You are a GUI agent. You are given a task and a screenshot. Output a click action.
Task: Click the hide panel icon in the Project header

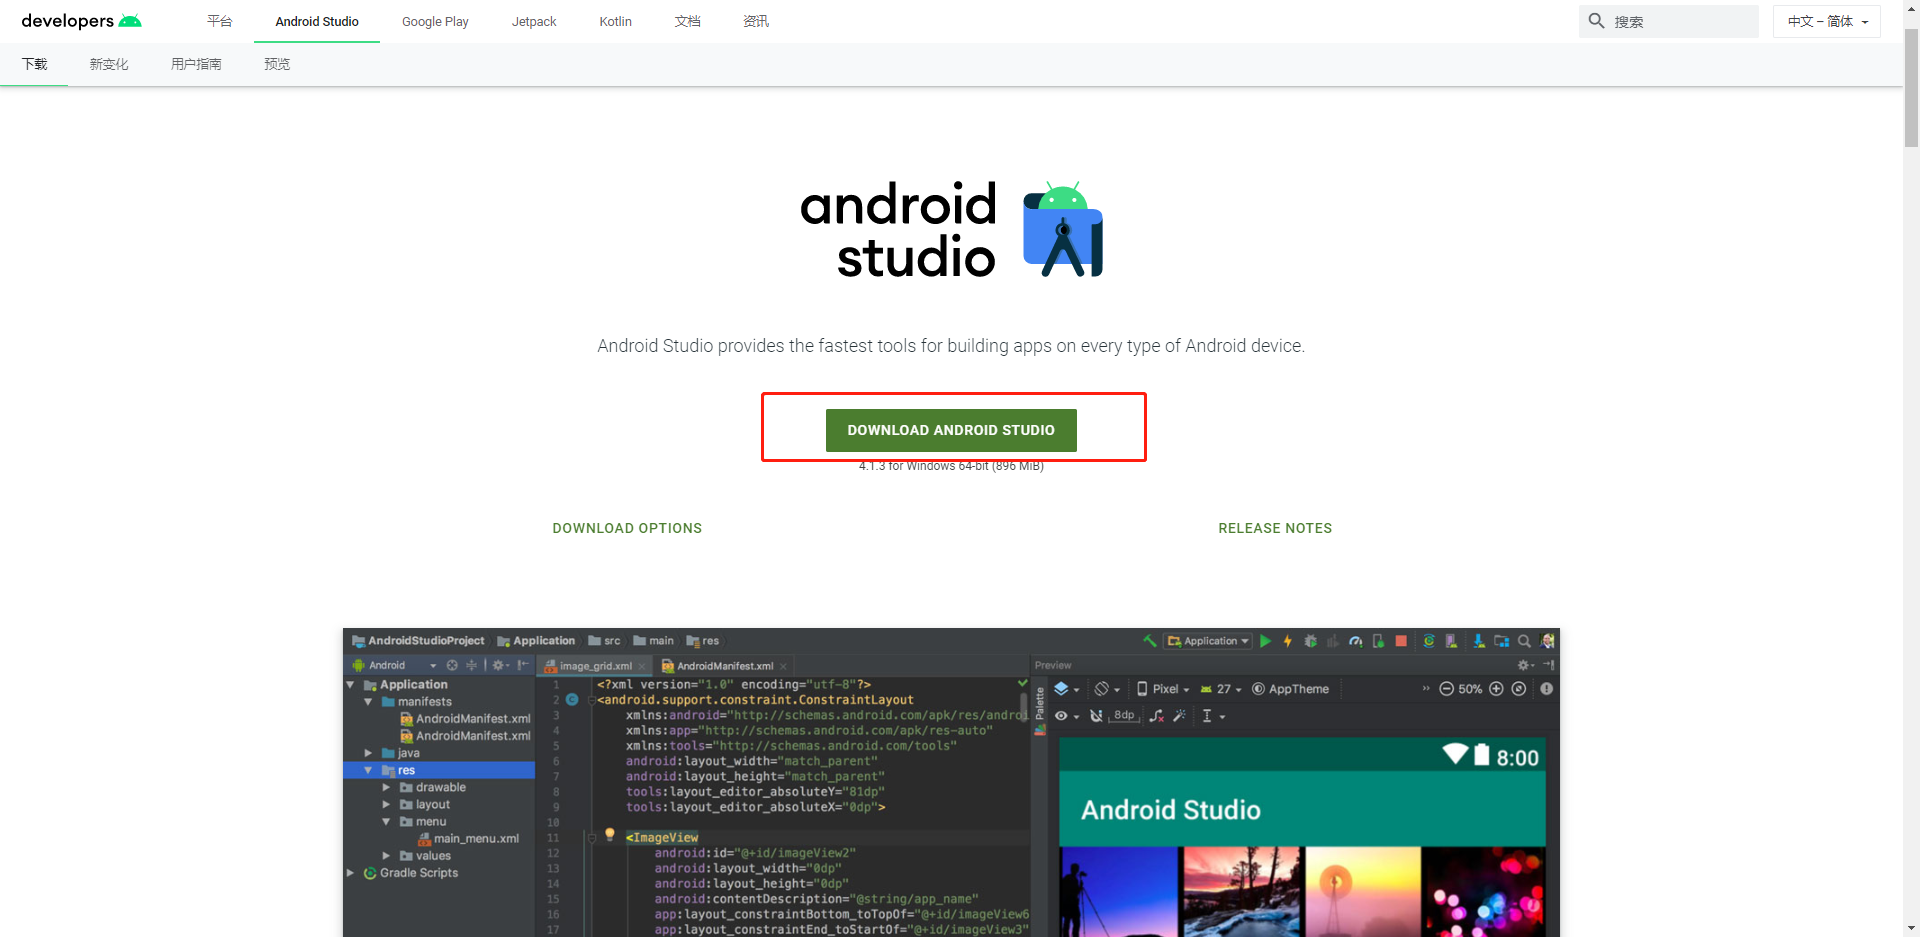[x=523, y=665]
